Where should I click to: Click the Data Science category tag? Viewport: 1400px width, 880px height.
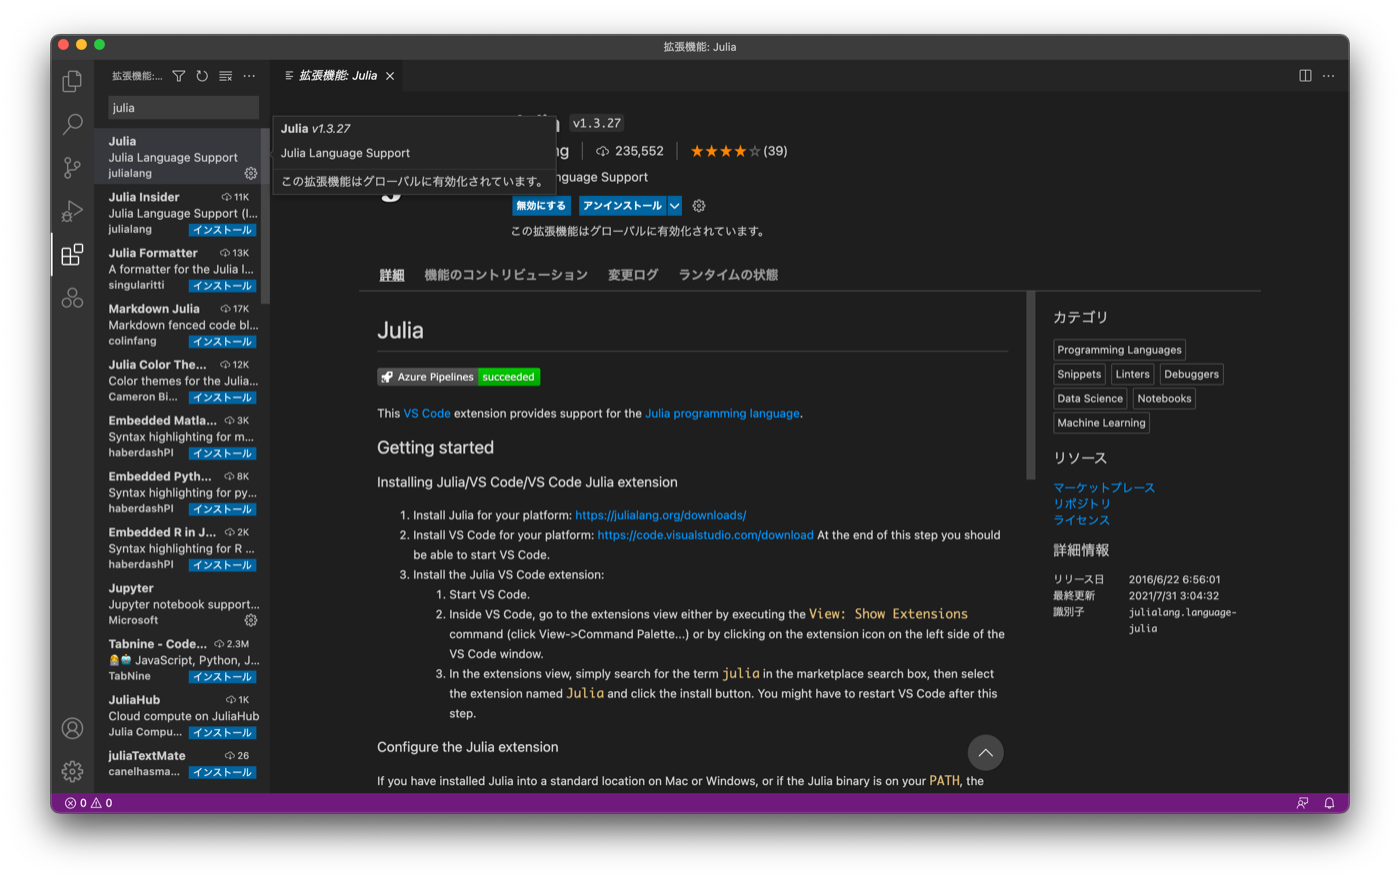pyautogui.click(x=1090, y=398)
